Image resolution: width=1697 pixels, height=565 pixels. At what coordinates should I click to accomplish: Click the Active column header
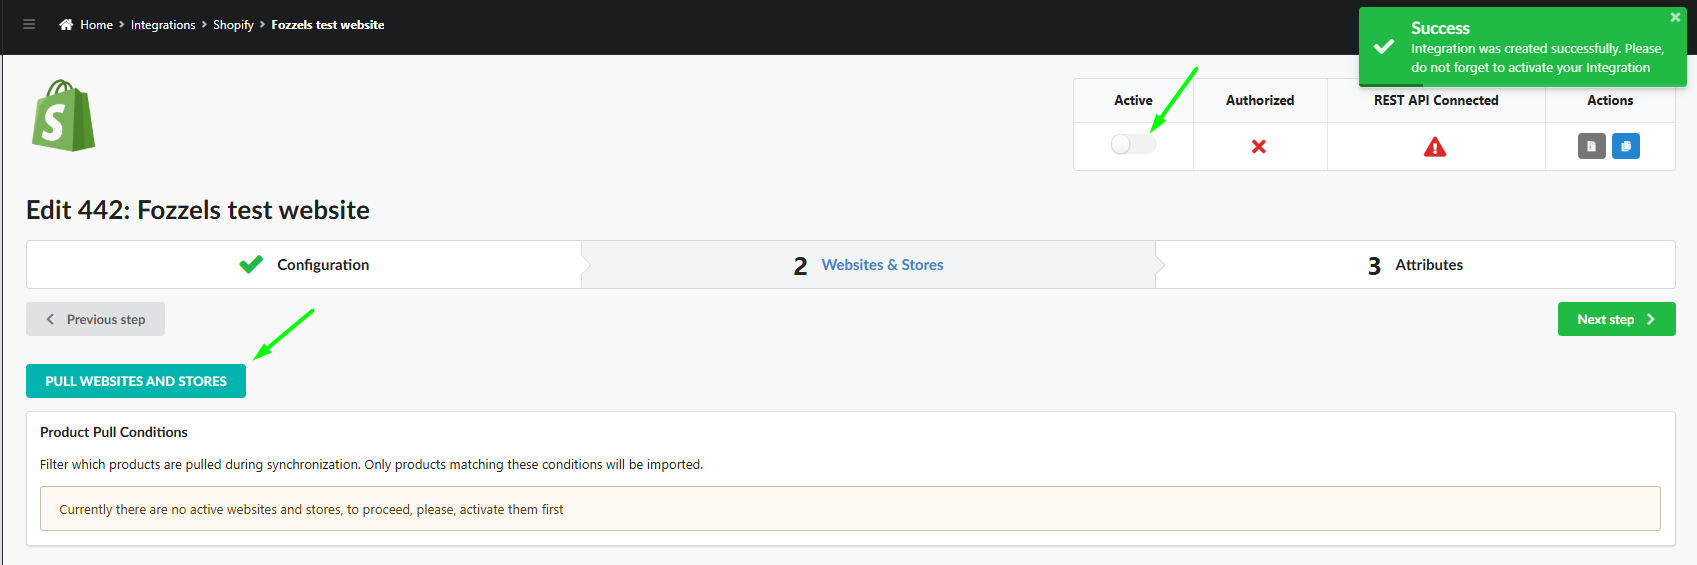[1133, 100]
